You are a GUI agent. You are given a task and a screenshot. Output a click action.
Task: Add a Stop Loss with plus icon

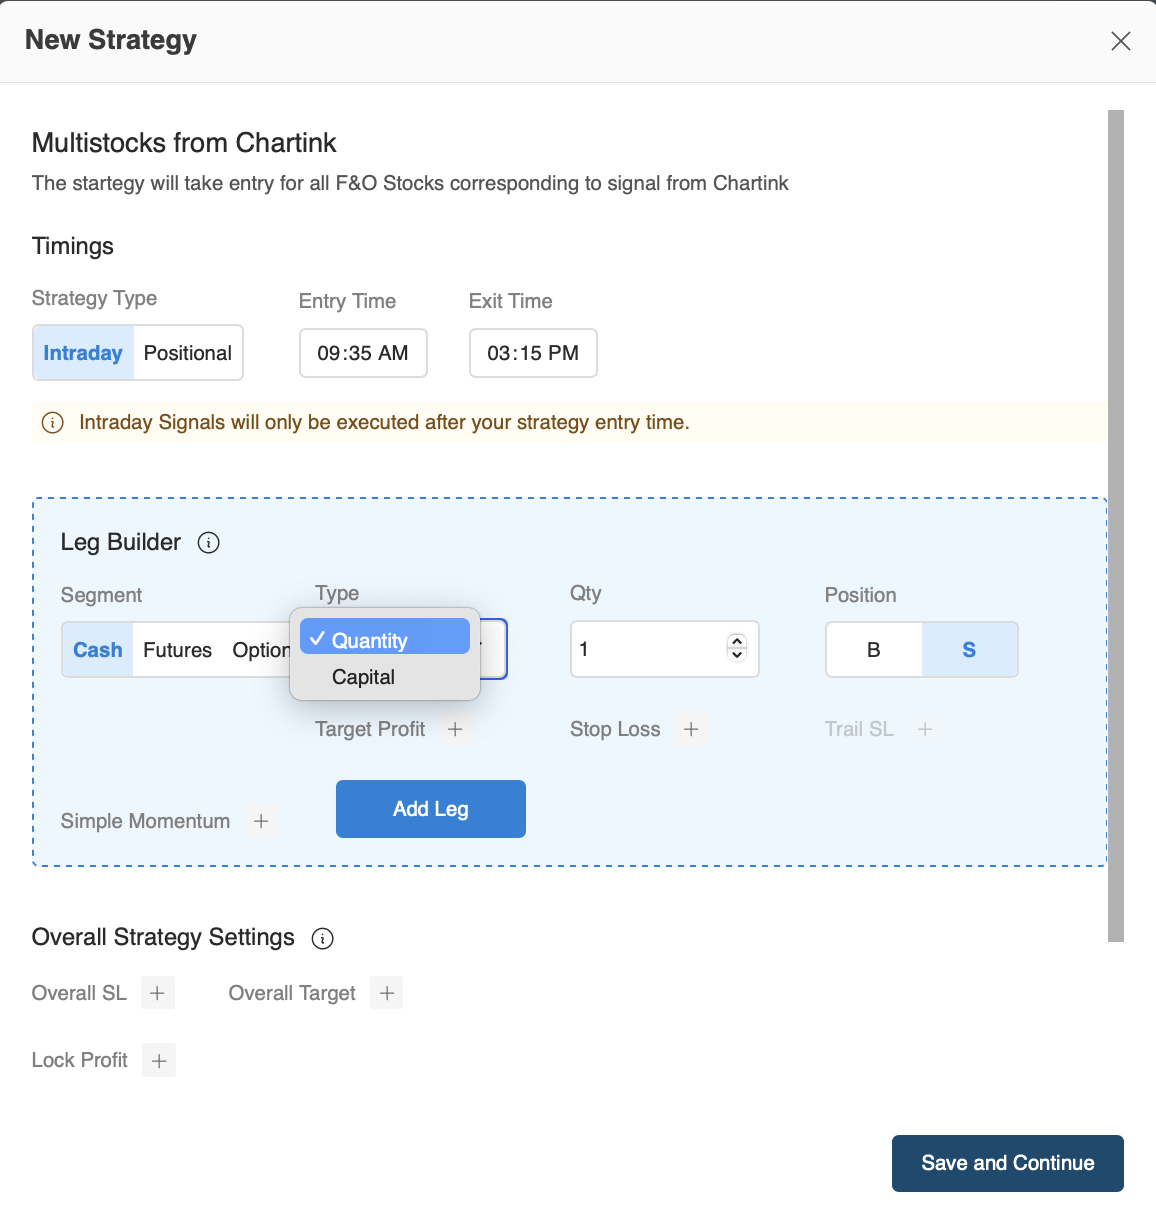pos(691,729)
